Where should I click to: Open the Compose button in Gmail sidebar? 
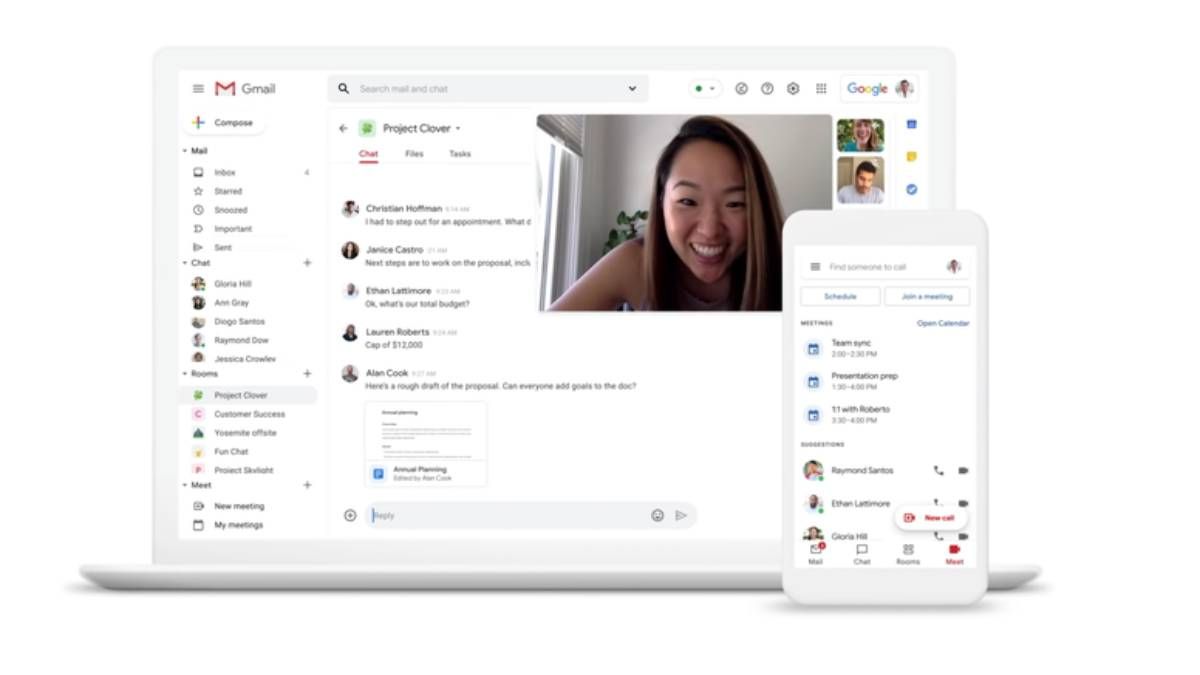[x=228, y=122]
